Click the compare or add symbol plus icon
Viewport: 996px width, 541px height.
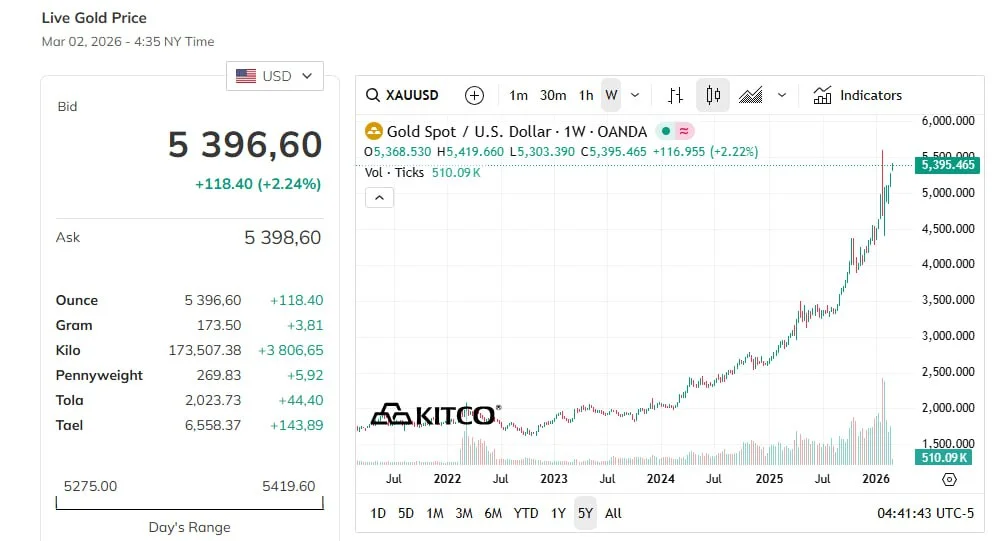(474, 96)
